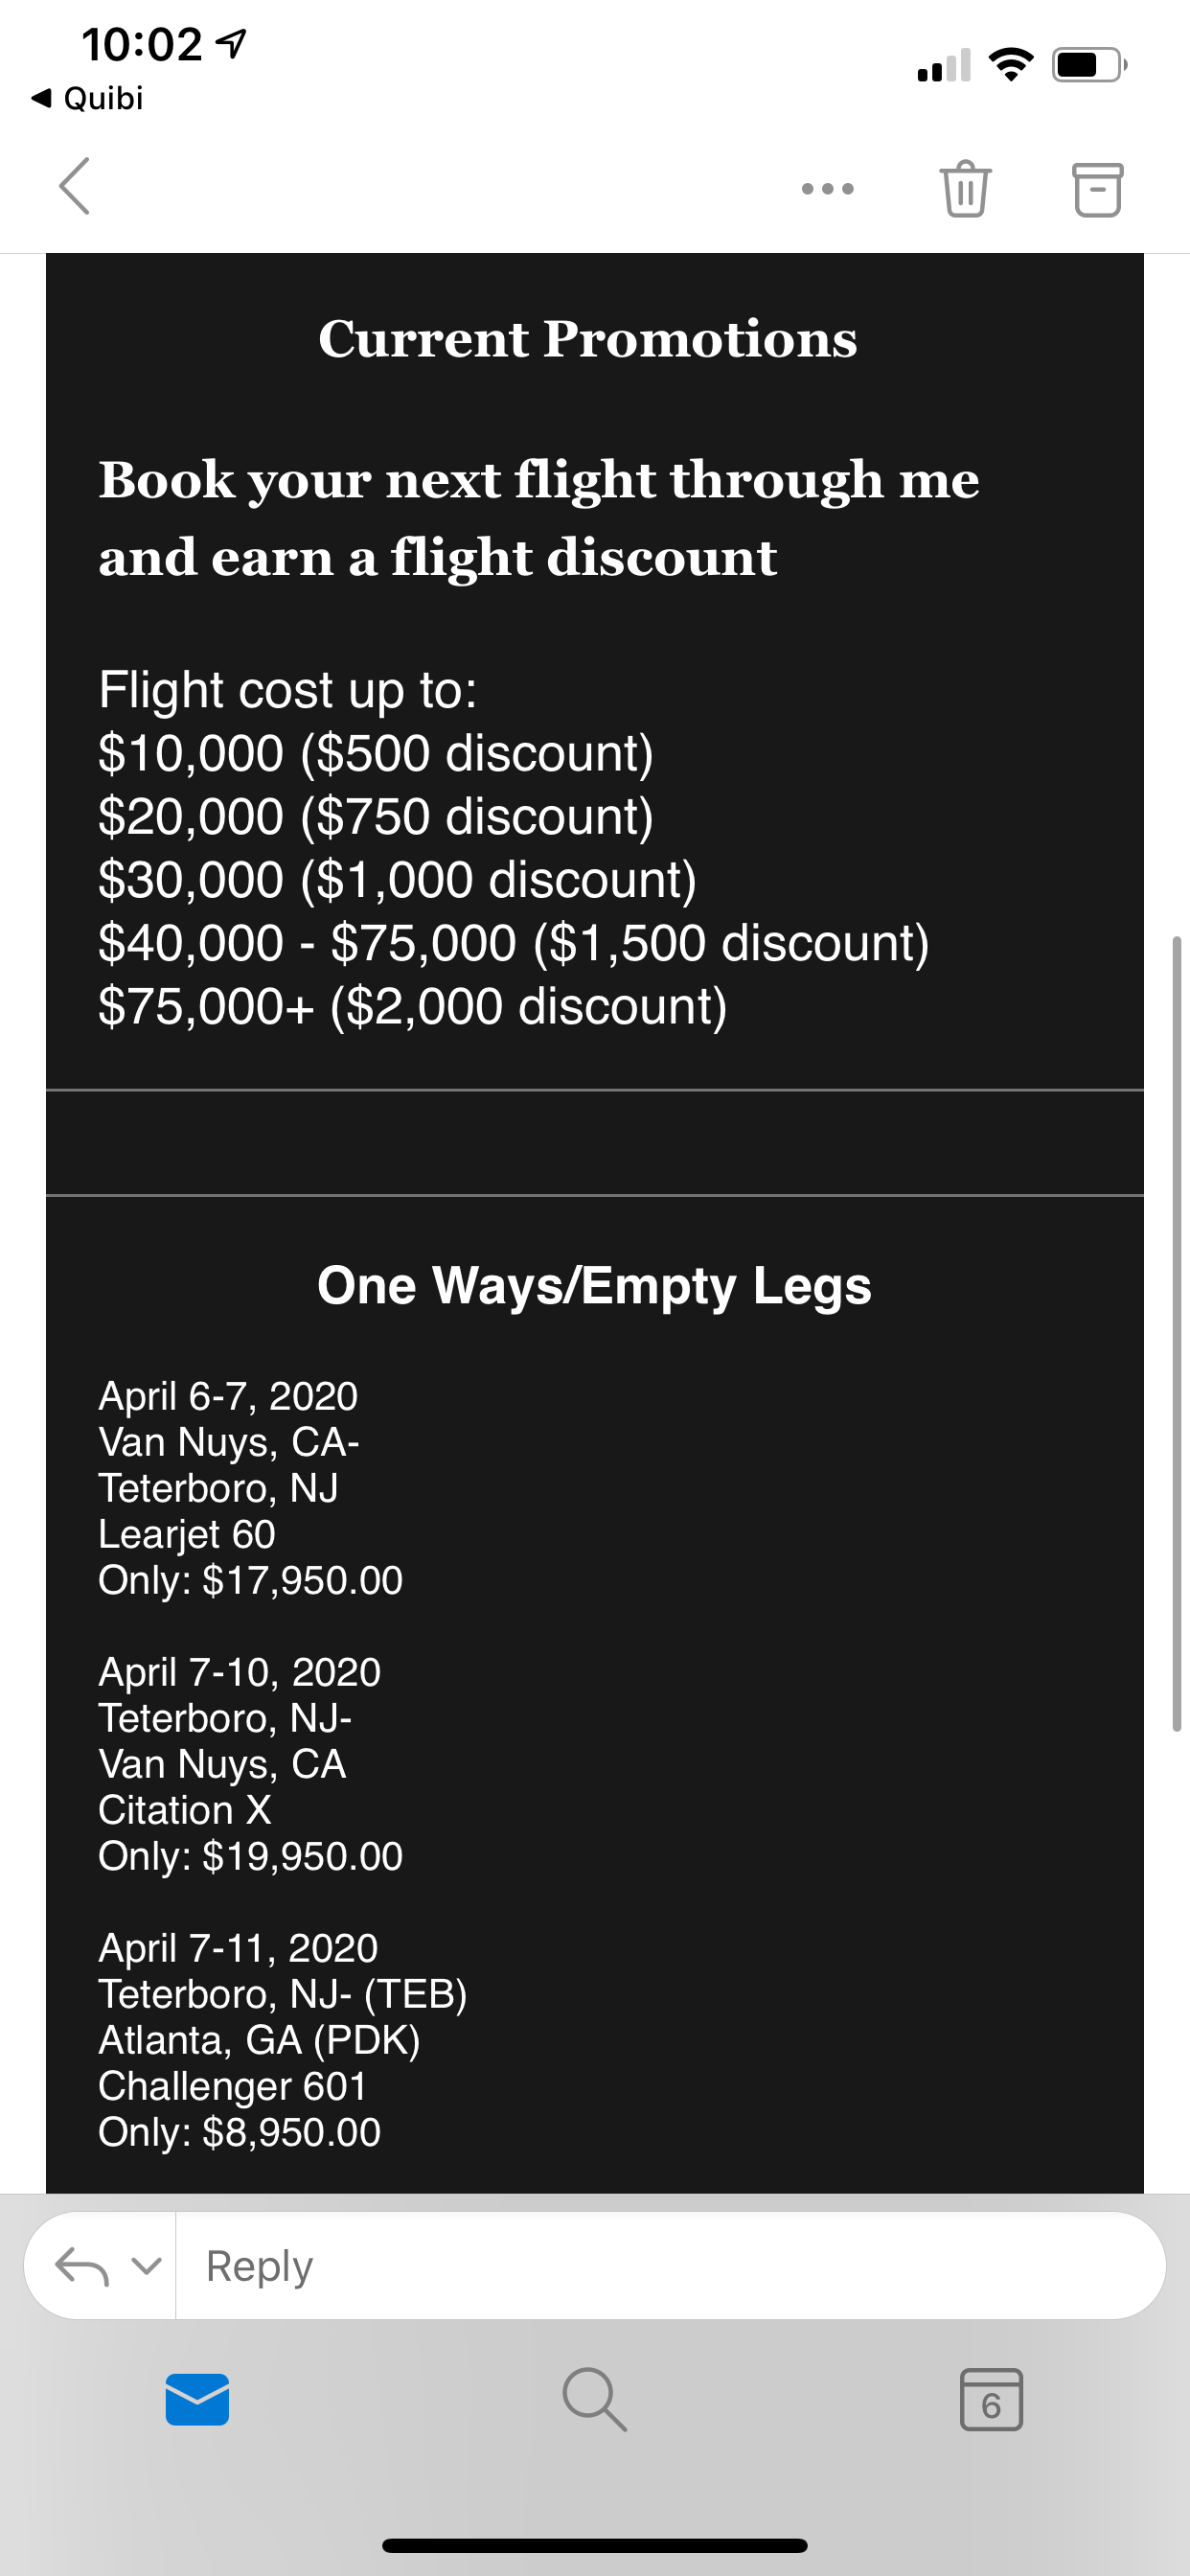Tap the Current Promotions heading
The width and height of the screenshot is (1190, 2576).
tap(588, 339)
